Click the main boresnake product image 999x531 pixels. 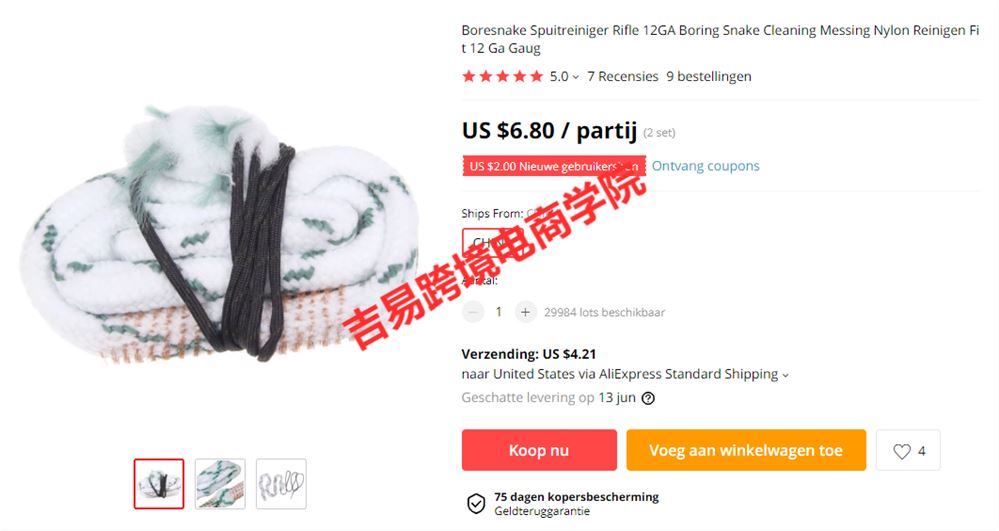220,235
